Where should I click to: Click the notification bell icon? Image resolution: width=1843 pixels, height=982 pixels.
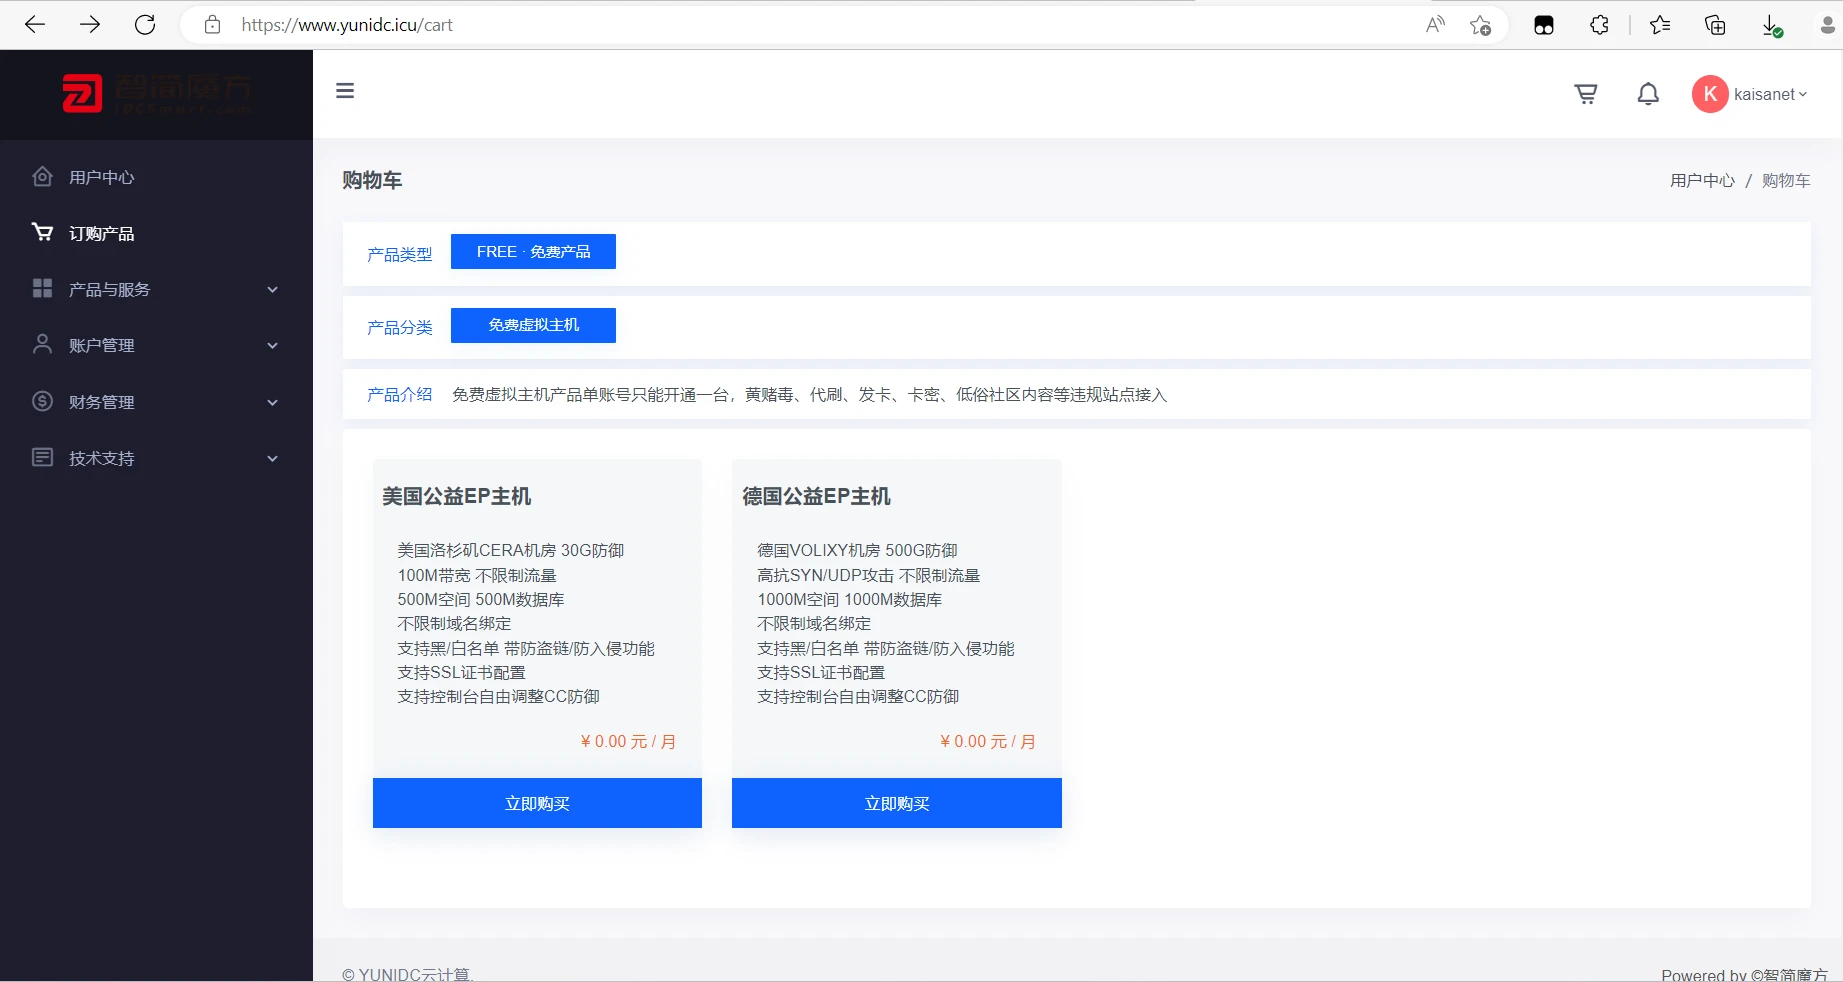(1647, 94)
